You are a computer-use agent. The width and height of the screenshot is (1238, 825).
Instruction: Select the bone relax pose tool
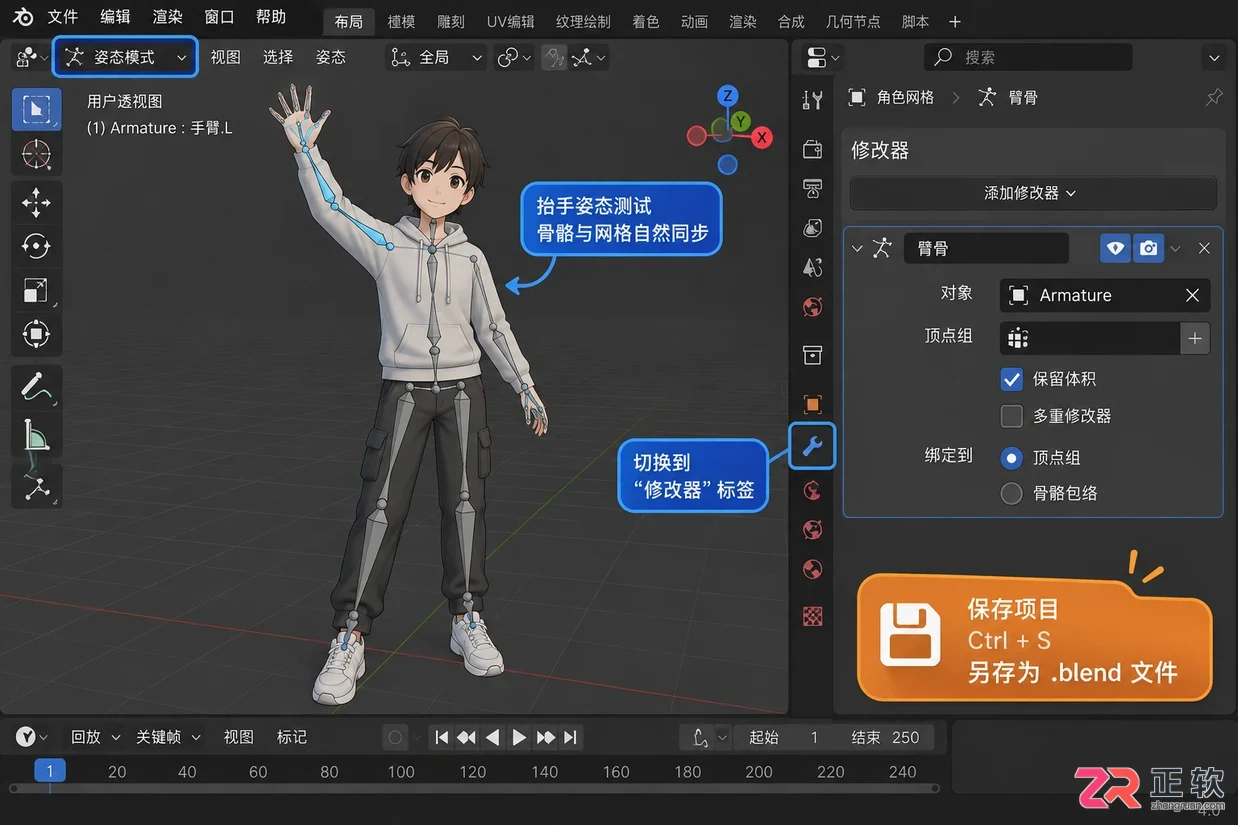(36, 487)
